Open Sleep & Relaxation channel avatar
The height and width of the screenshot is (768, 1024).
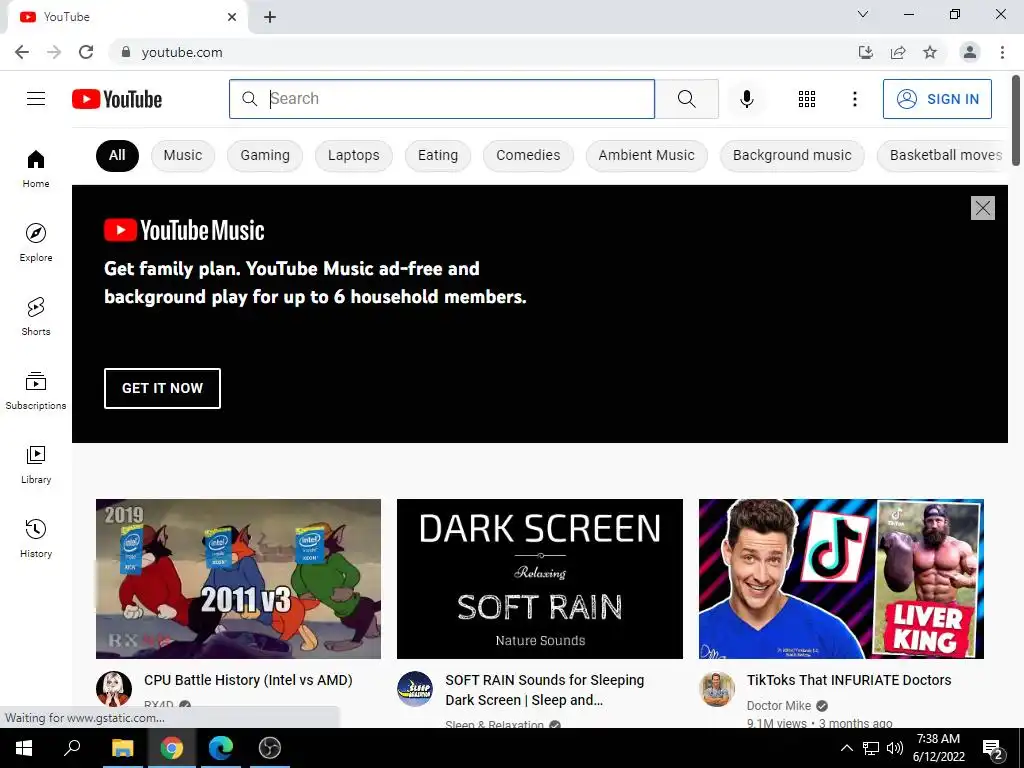tap(415, 688)
